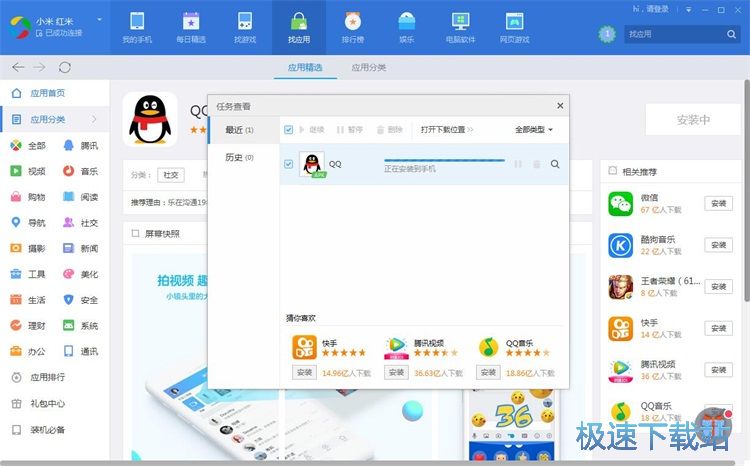Viewport: 750px width, 466px height.
Task: Select 腾讯 category
Action: (81, 145)
